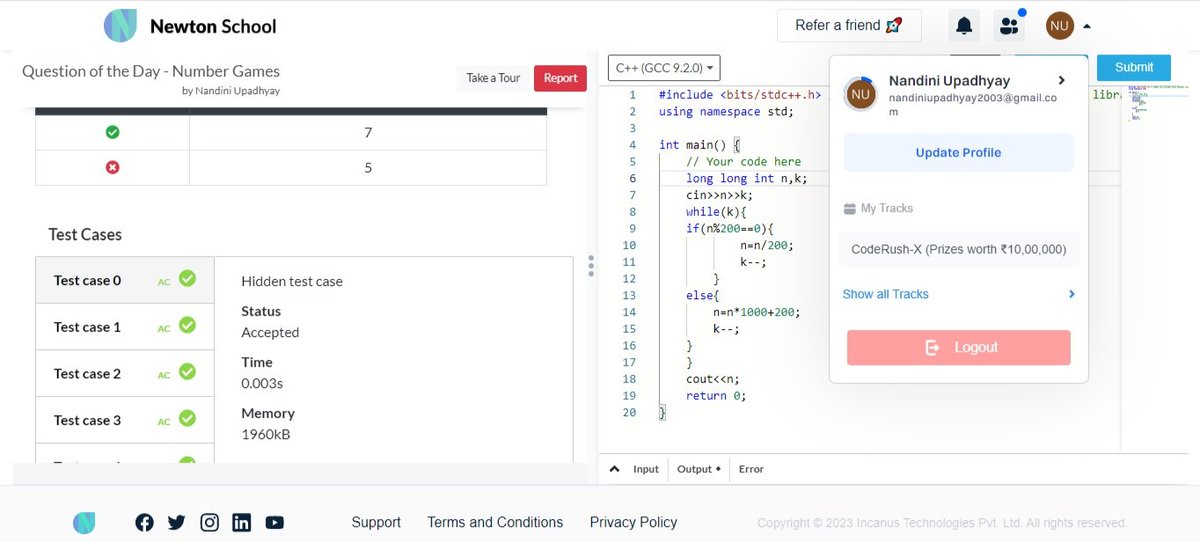Click the green tick in the row with 7

click(112, 132)
